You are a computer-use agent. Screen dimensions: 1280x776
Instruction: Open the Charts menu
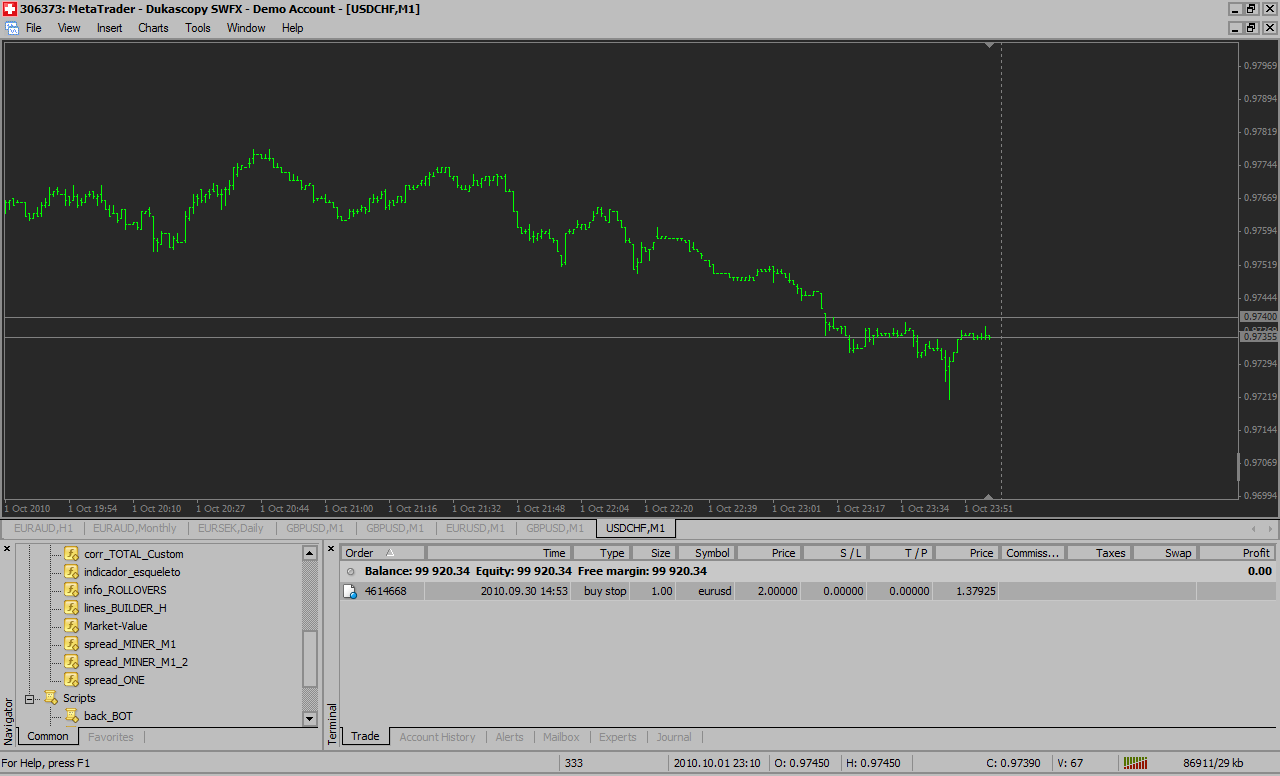tap(153, 28)
